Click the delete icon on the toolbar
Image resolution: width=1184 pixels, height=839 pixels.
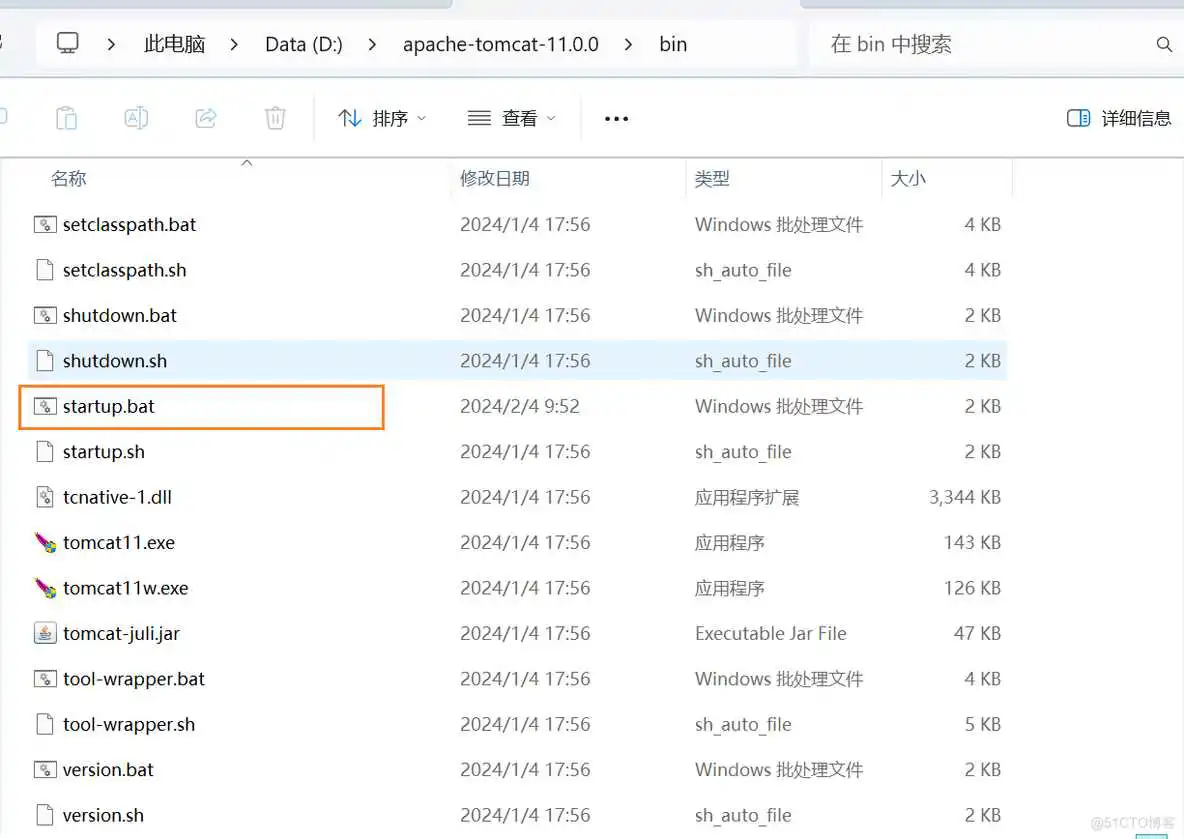[x=275, y=117]
